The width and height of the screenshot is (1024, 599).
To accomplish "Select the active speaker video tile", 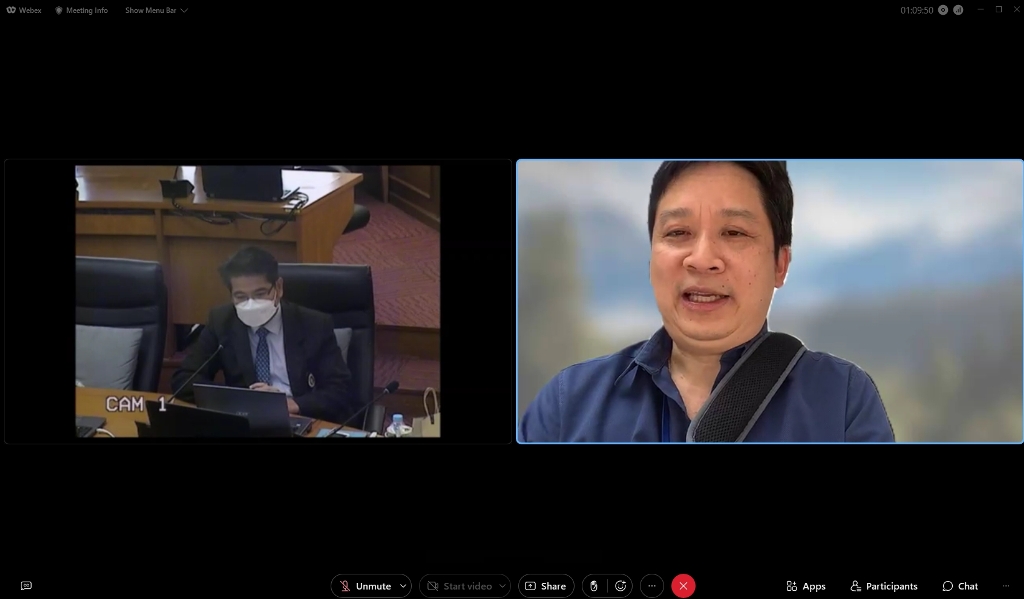I will [x=769, y=301].
